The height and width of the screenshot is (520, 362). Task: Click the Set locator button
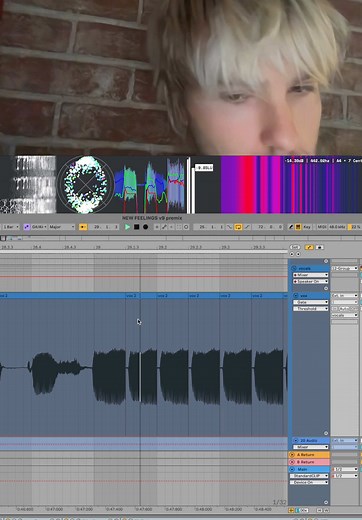click(x=295, y=247)
